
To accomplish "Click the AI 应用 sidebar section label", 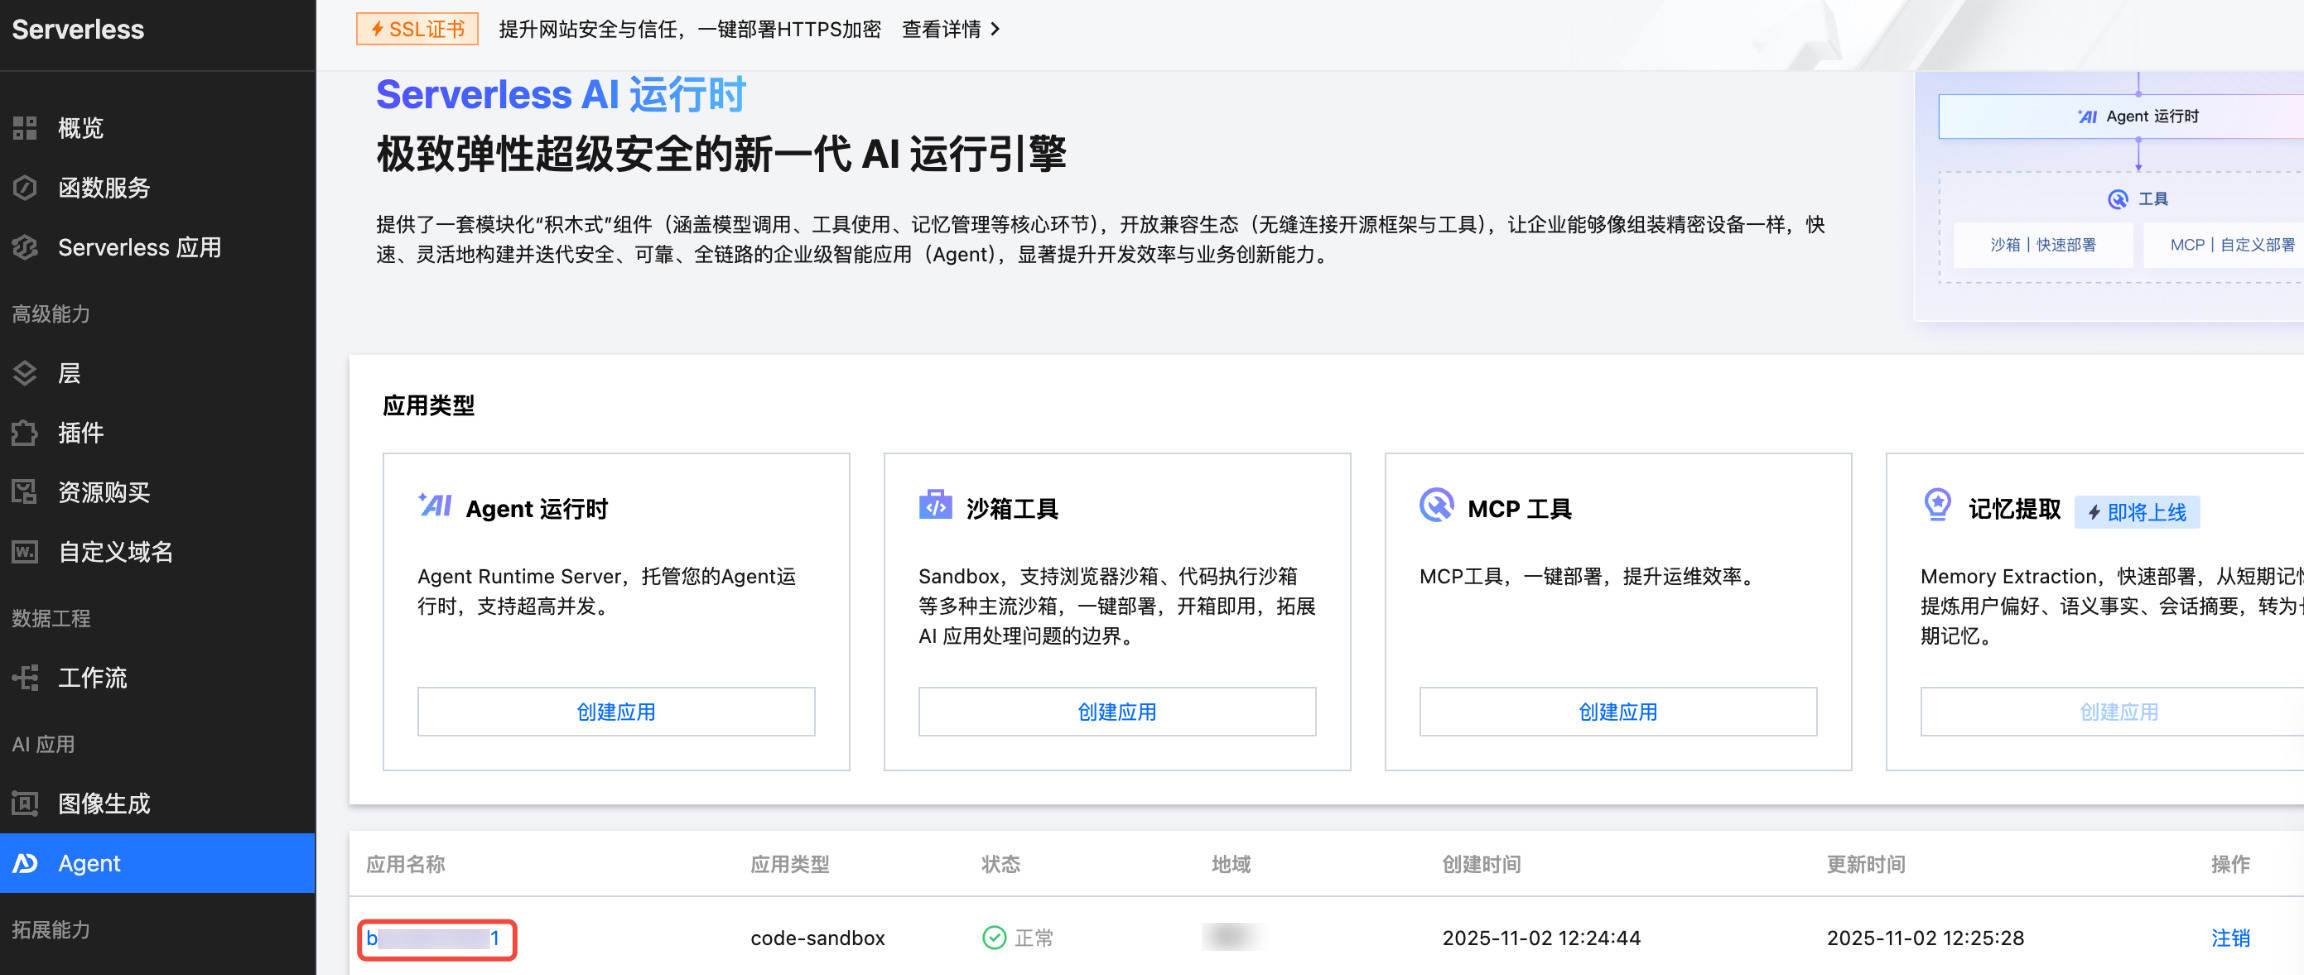I will [x=43, y=745].
